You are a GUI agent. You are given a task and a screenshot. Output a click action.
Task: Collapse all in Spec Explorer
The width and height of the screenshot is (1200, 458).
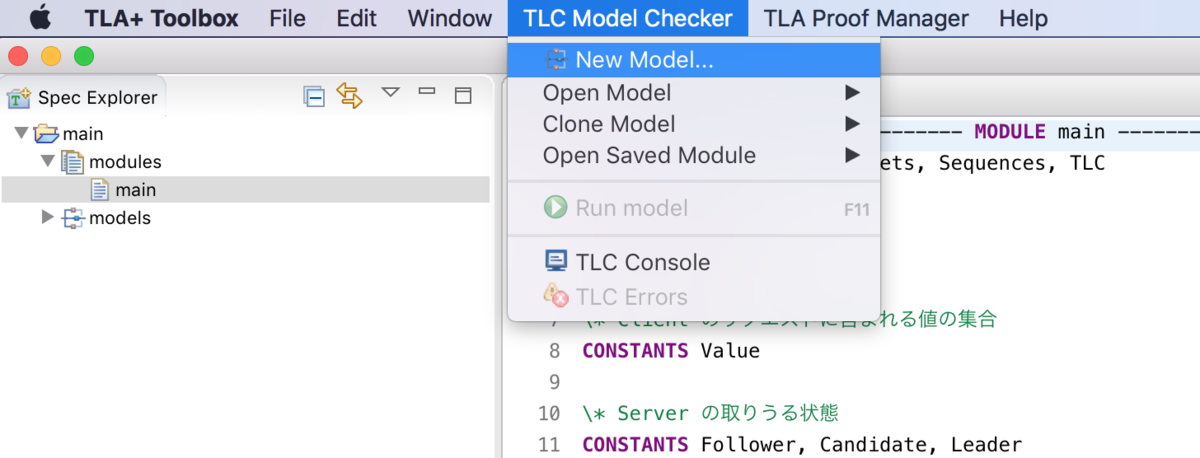[x=314, y=96]
